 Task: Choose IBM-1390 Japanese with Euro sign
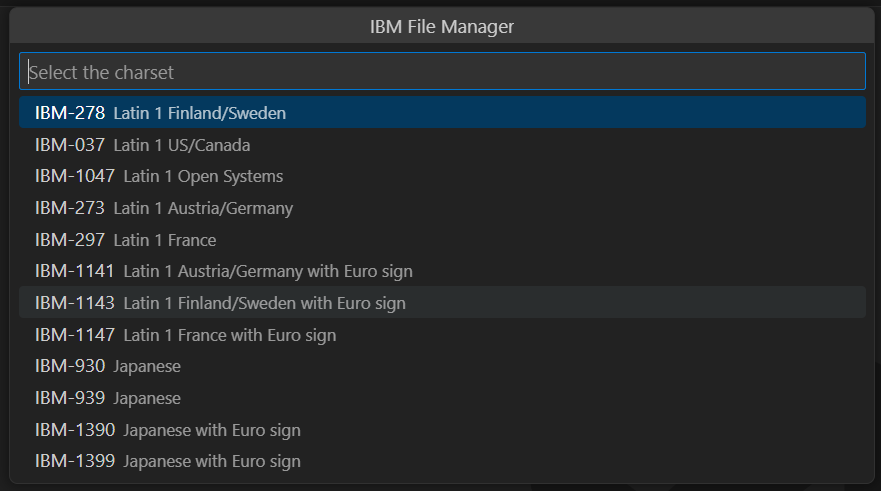click(x=441, y=430)
